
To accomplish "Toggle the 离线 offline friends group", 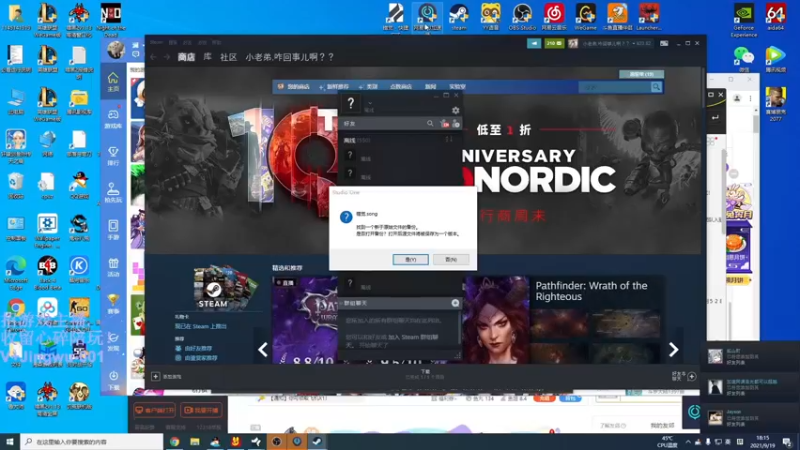I will tap(357, 140).
